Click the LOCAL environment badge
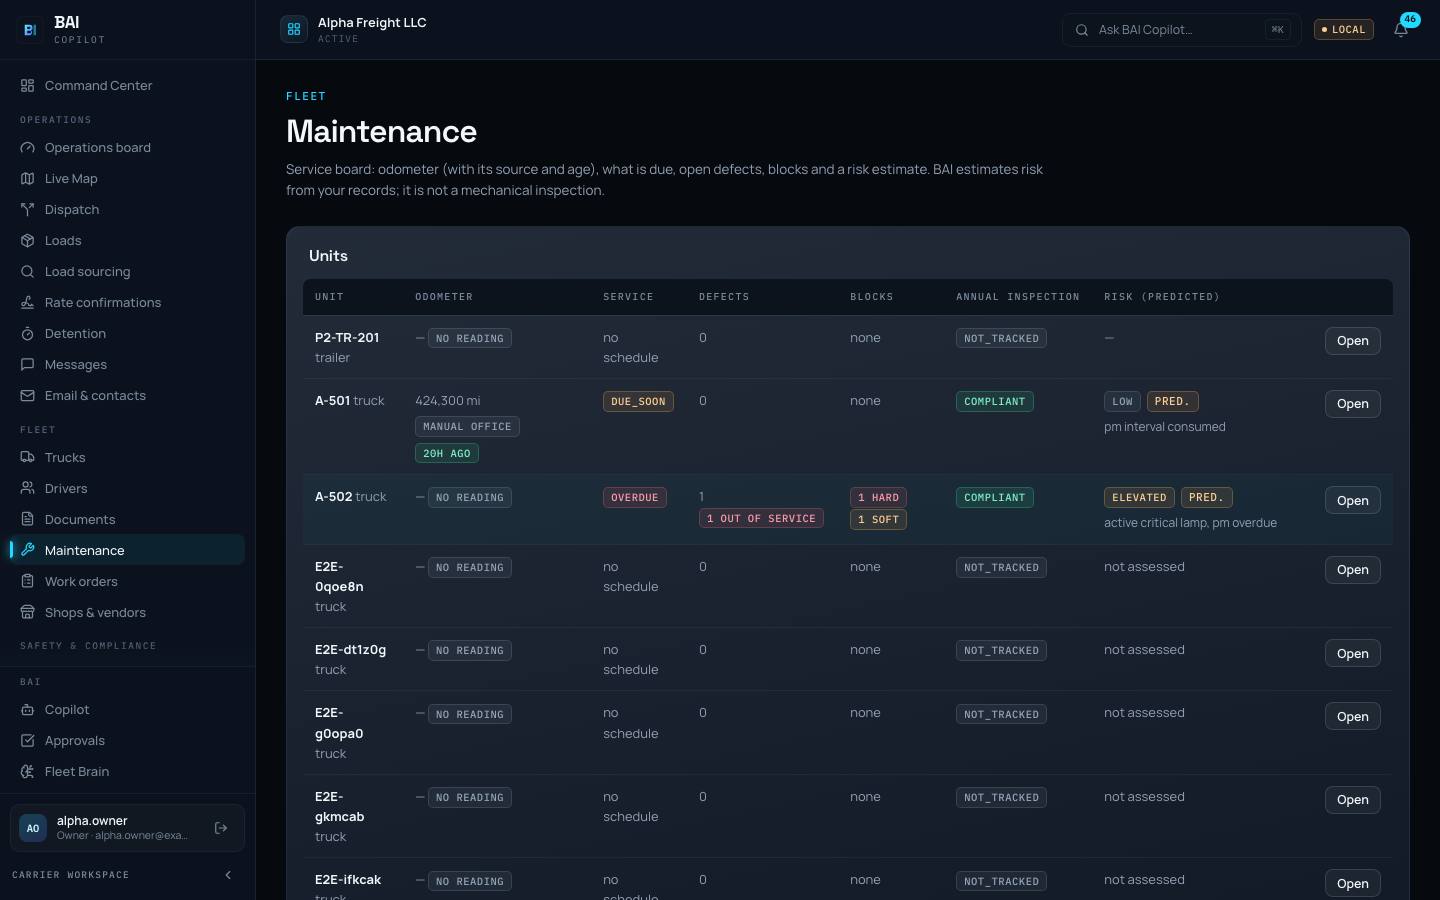The width and height of the screenshot is (1440, 900). click(1343, 30)
